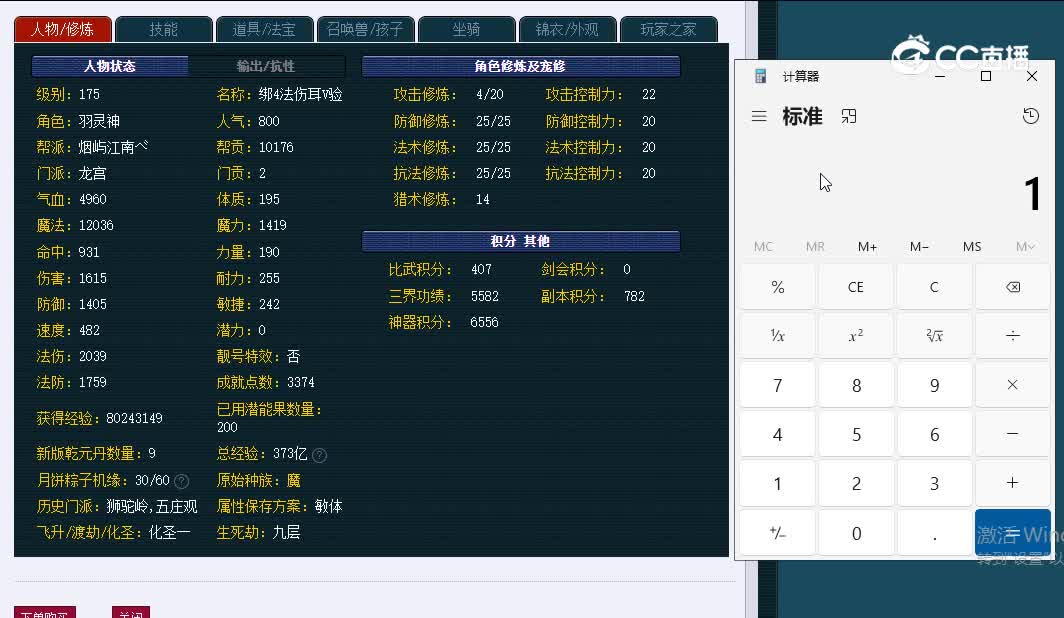
Task: Click digit 8 on calculator
Action: (856, 385)
